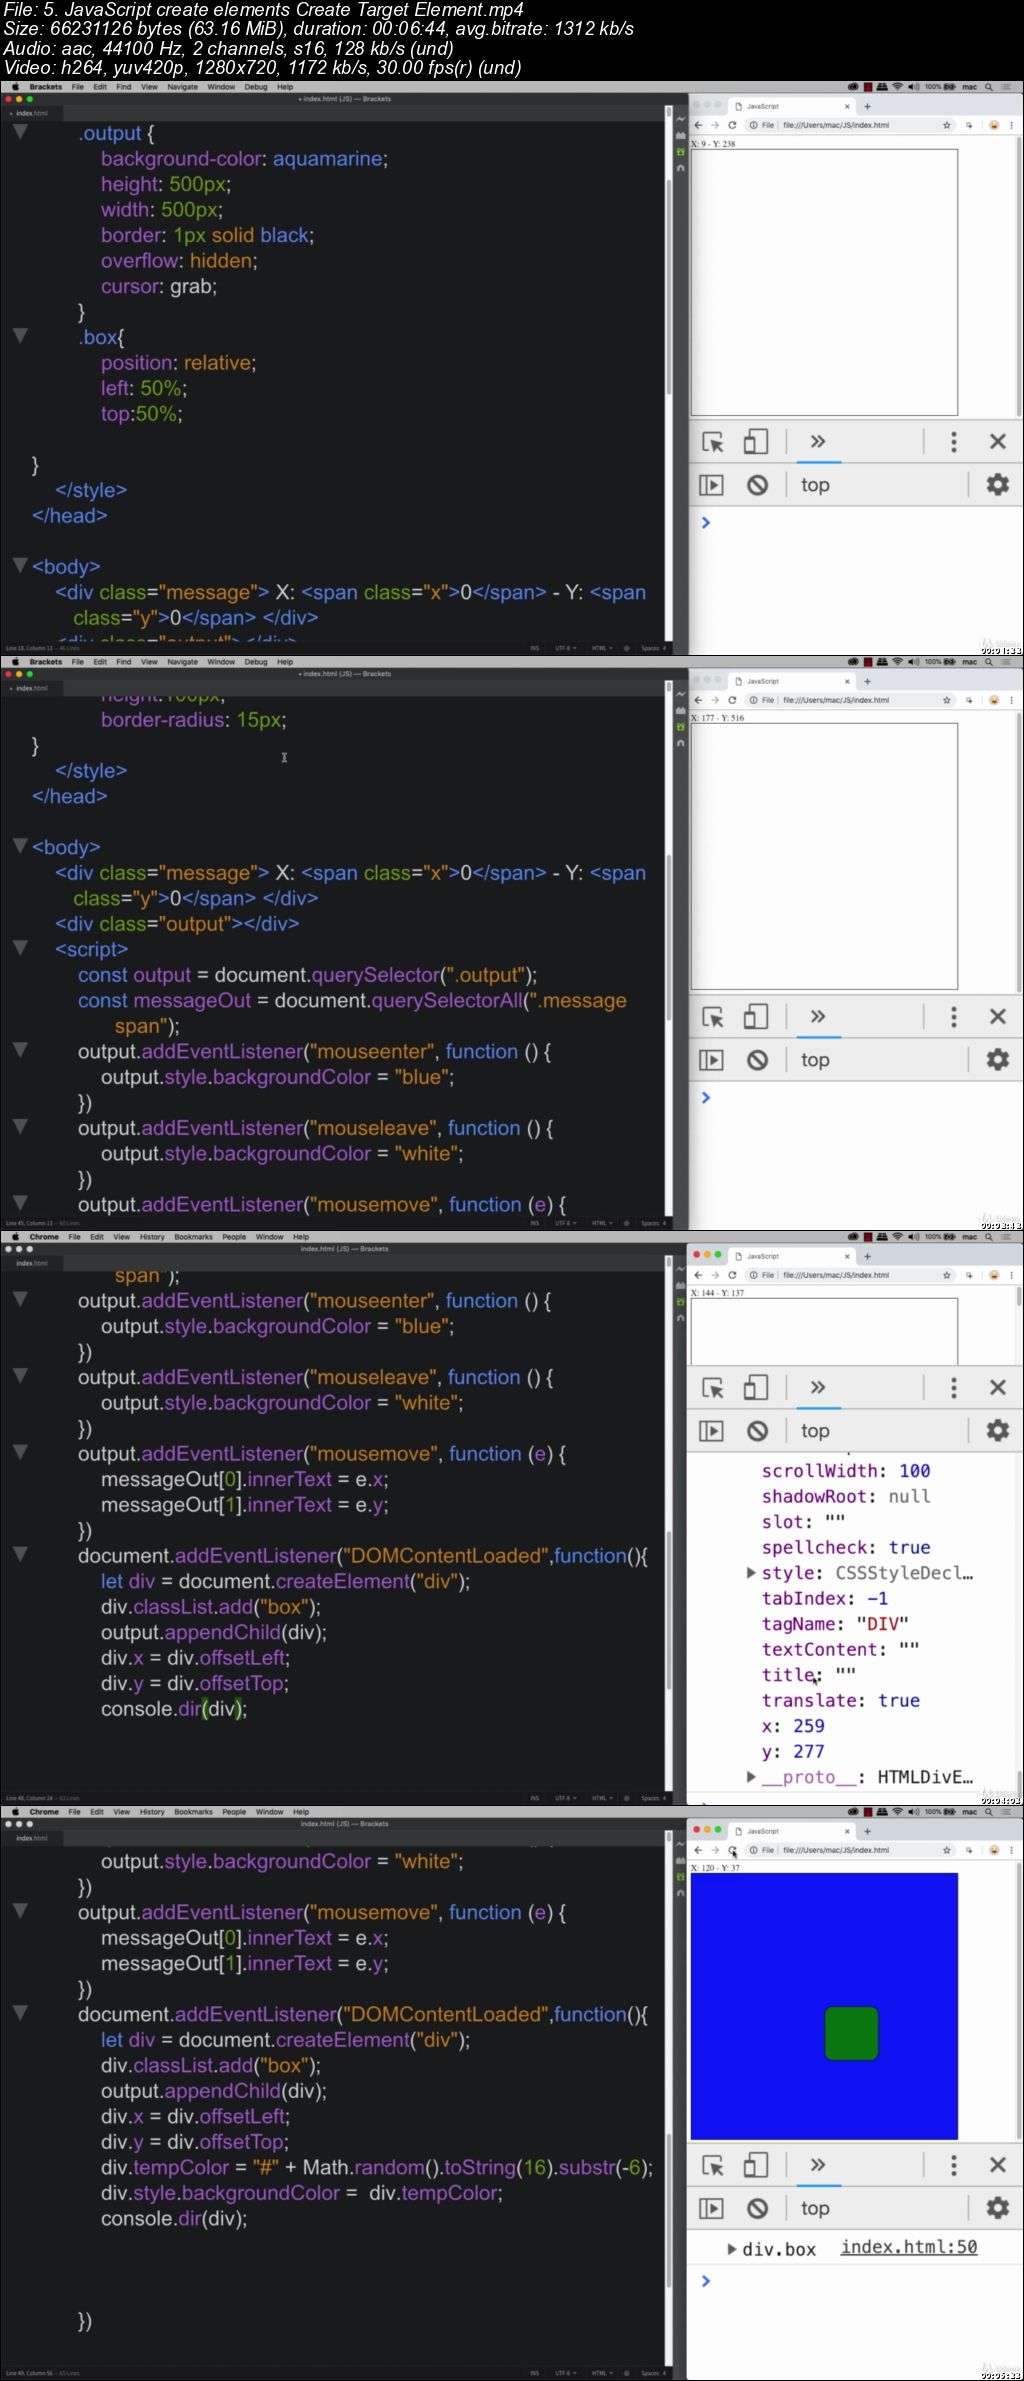Open History menu in Chrome, X: 144 frame
1024x2381 pixels.
152,1237
